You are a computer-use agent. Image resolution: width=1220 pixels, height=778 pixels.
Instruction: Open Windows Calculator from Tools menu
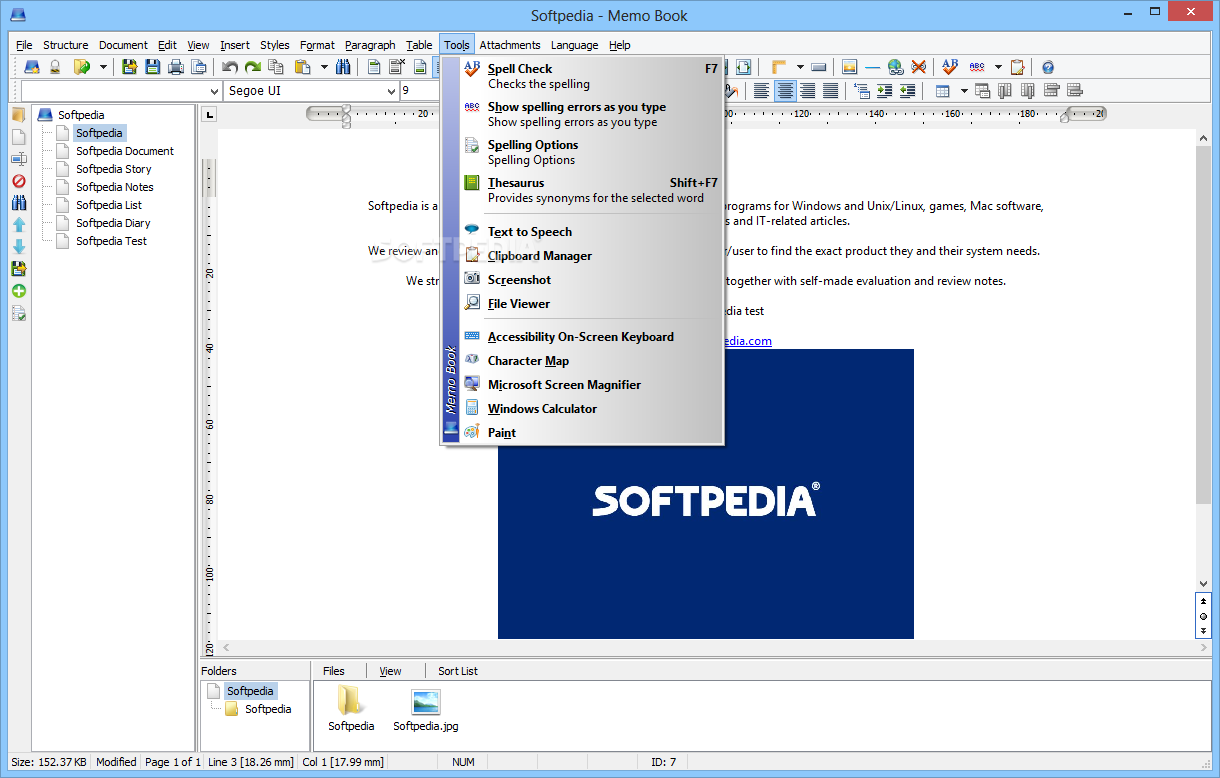(590, 409)
